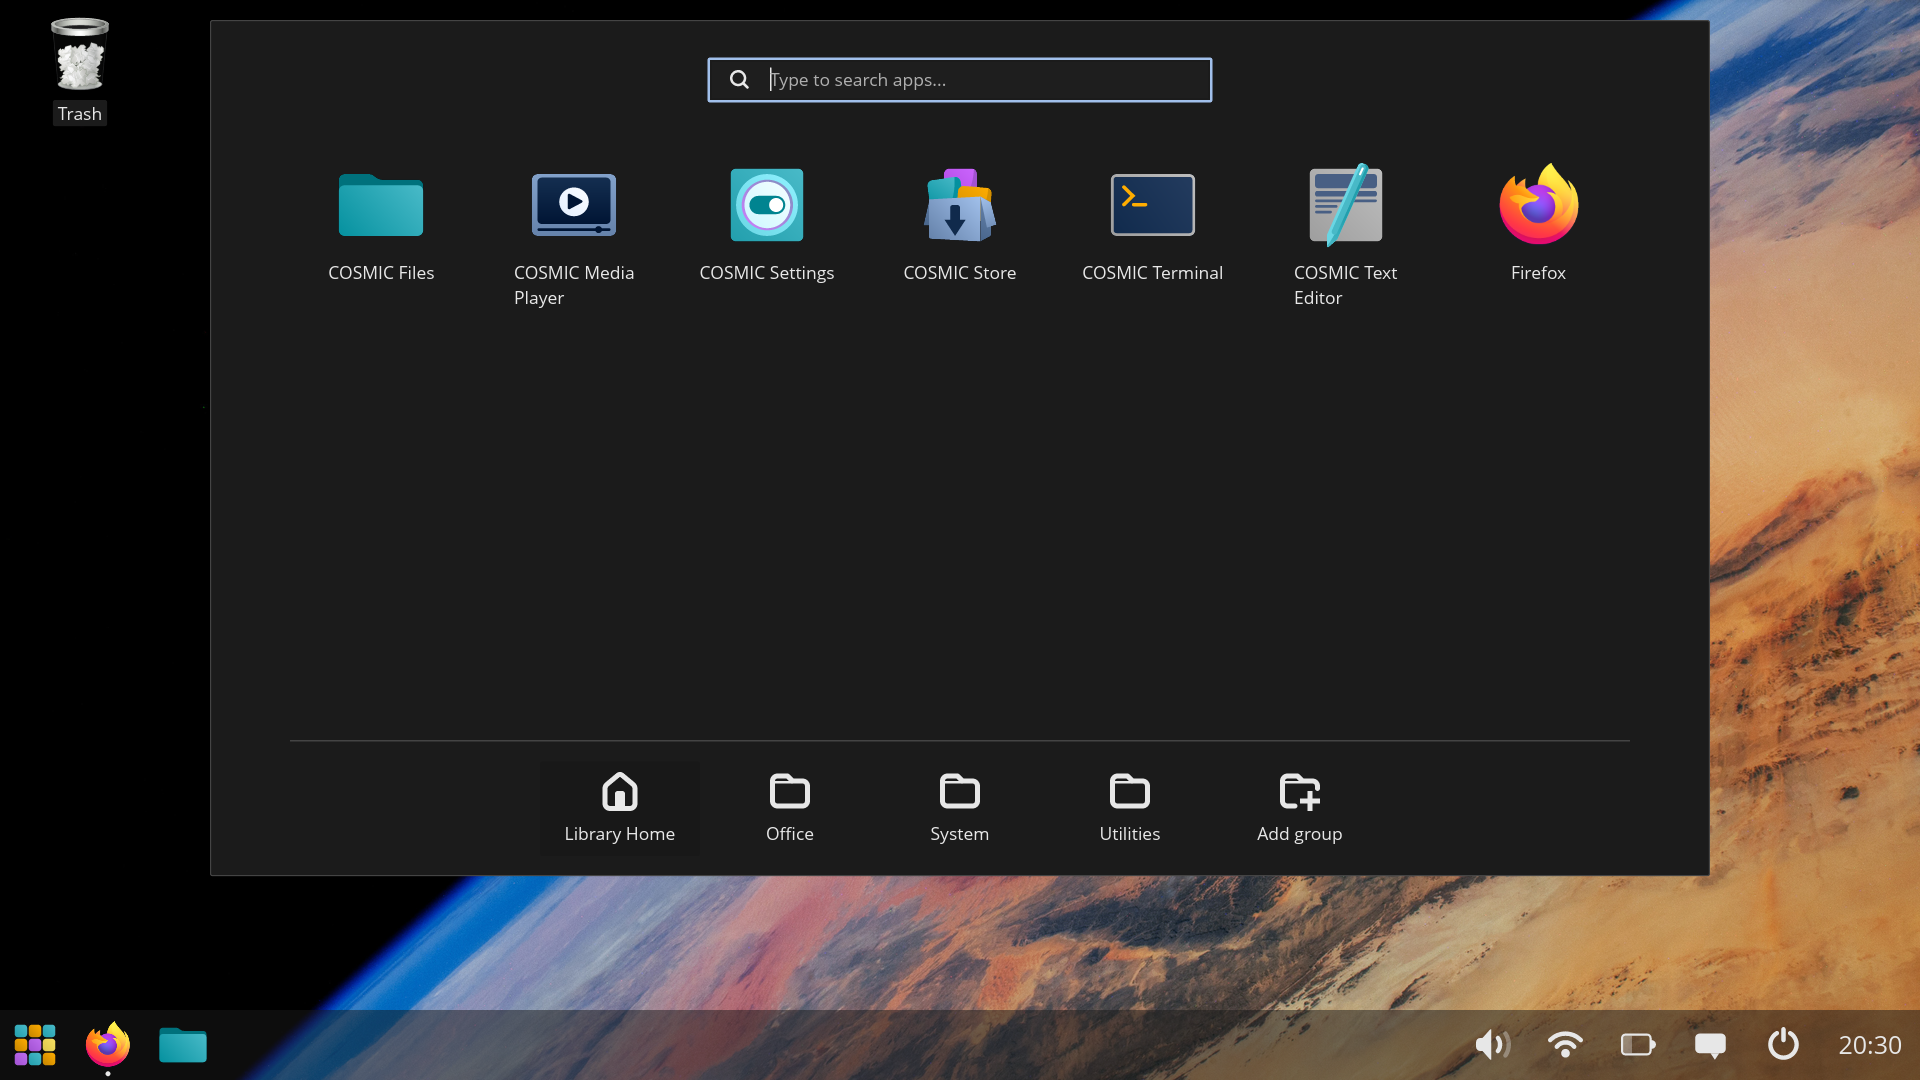Click the "COSMIC Store" label
The height and width of the screenshot is (1080, 1920).
point(960,273)
